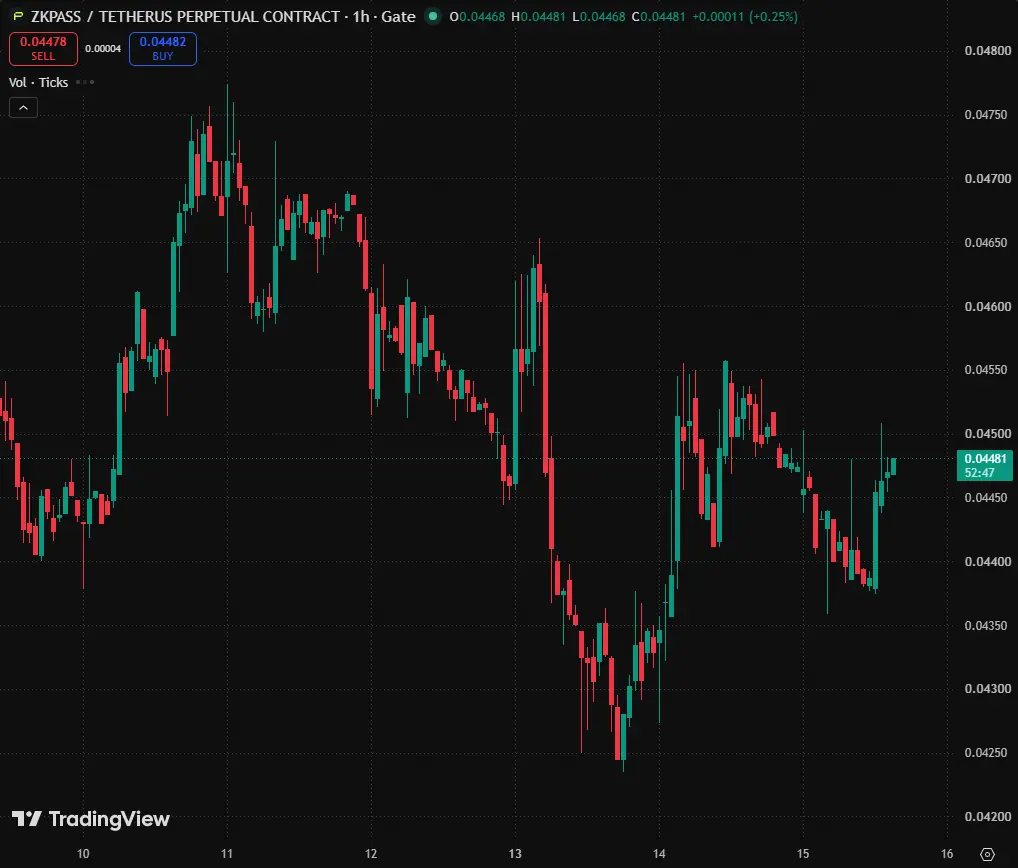The height and width of the screenshot is (868, 1018).
Task: Click the 0.00004 spread value
Action: 103,49
